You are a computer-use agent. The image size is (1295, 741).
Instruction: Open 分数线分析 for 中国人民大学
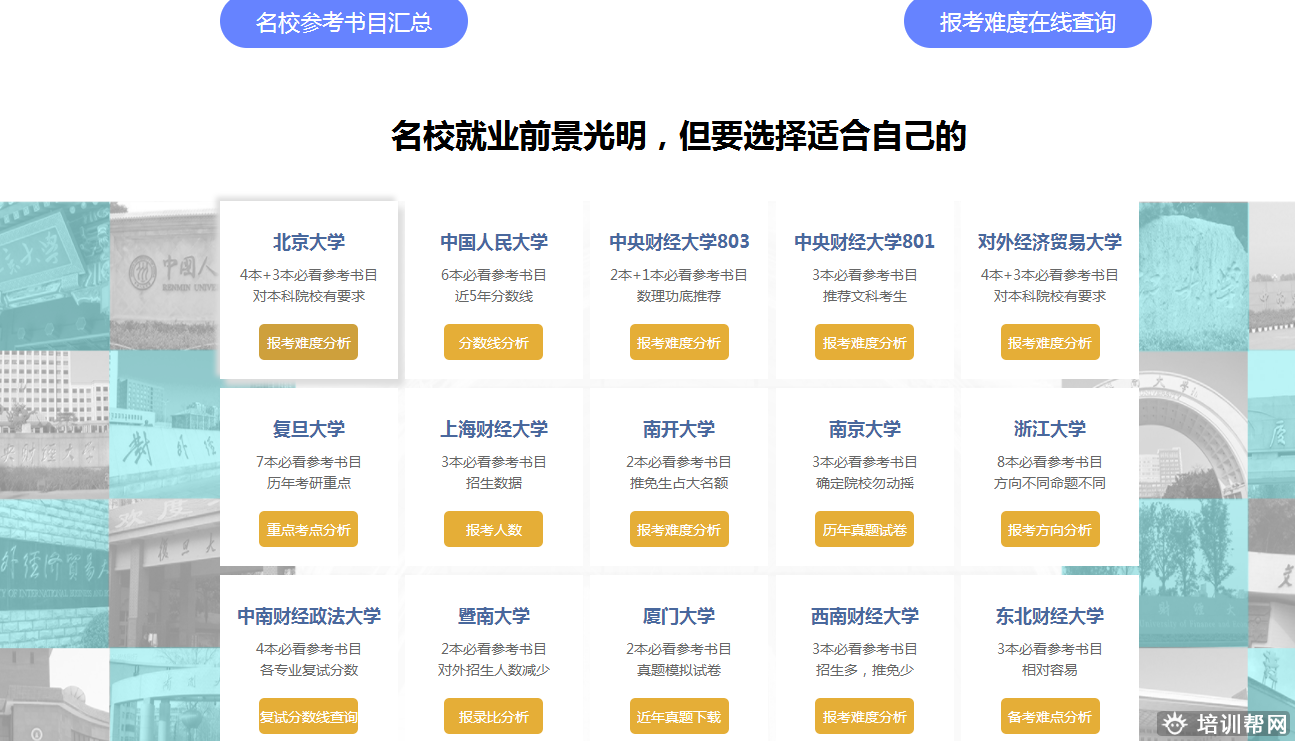tap(493, 342)
